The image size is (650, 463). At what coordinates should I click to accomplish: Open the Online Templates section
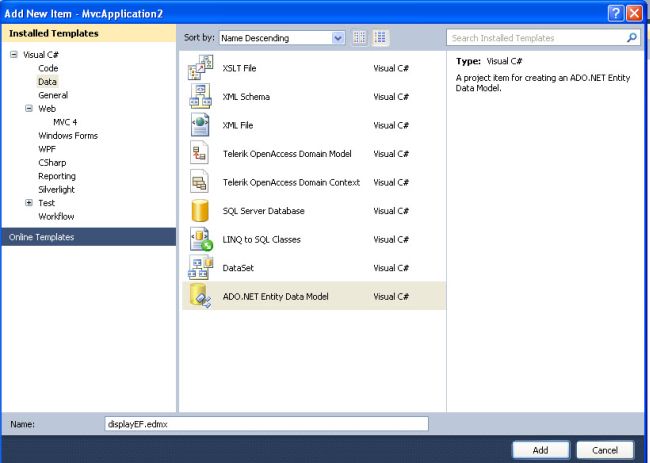click(x=89, y=237)
